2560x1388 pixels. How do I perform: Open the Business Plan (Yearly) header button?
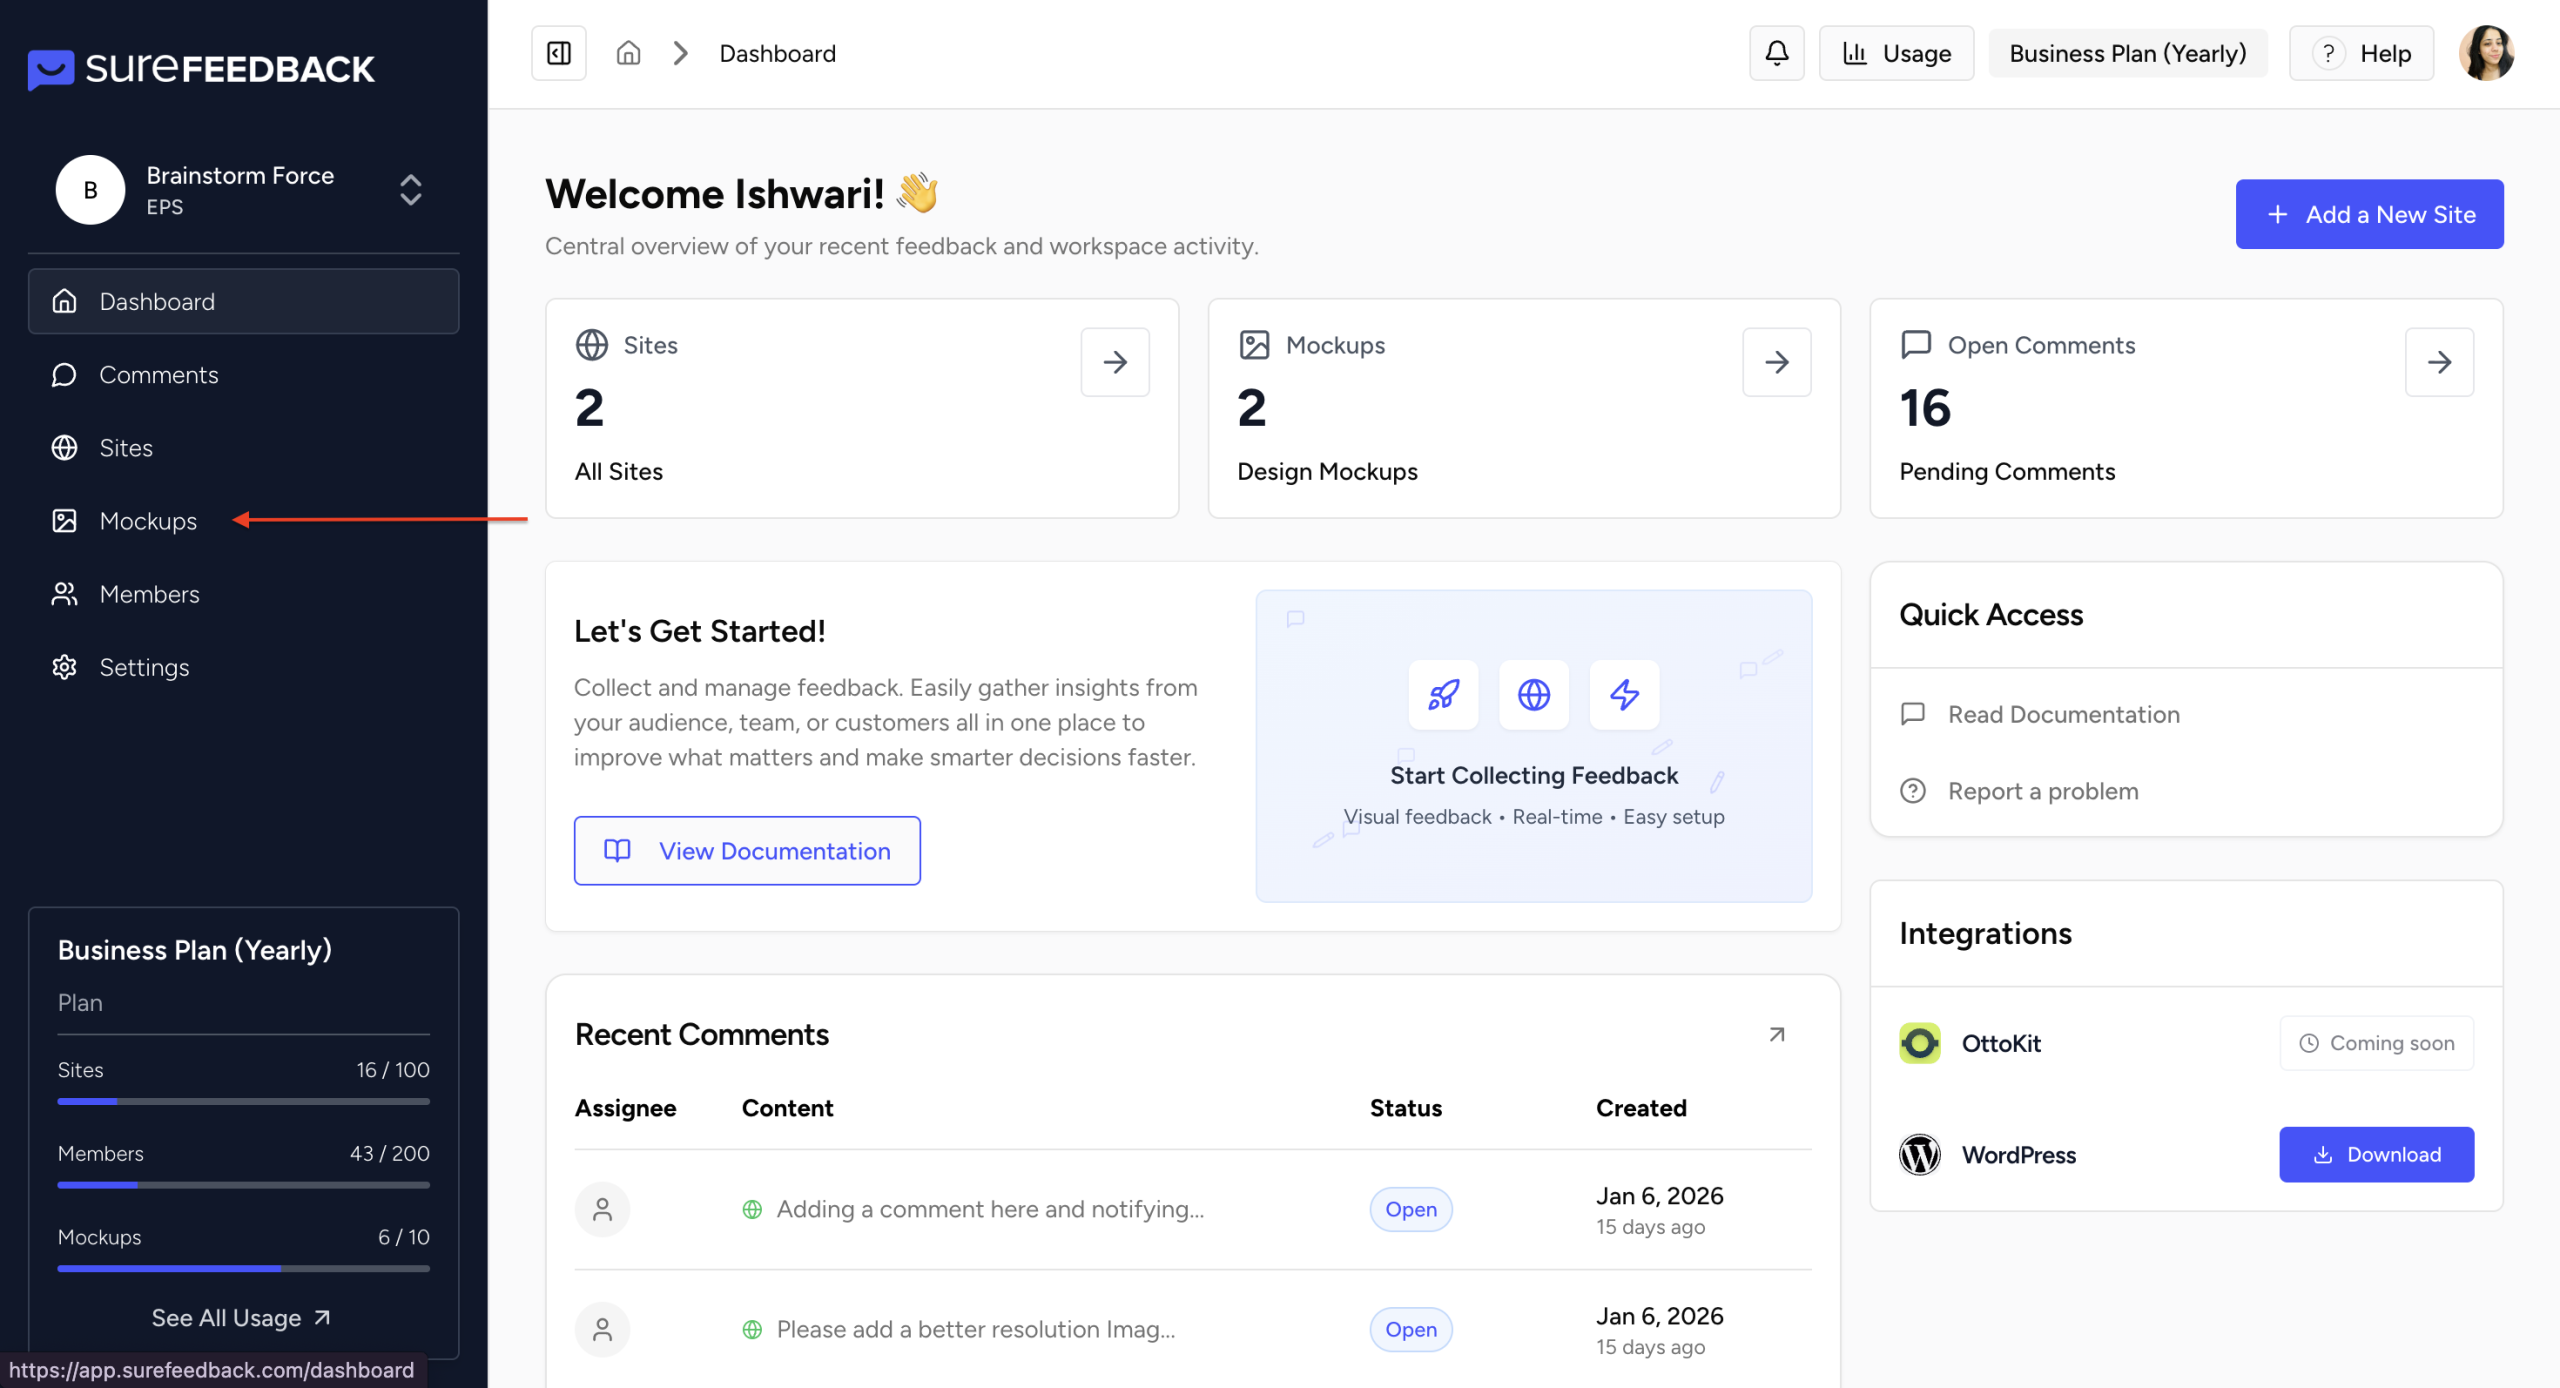point(2127,53)
